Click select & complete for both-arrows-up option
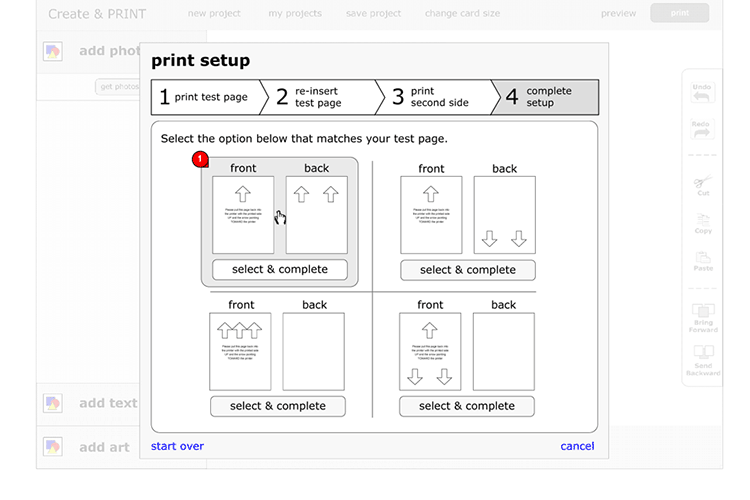This screenshot has height=500, width=750. point(280,269)
